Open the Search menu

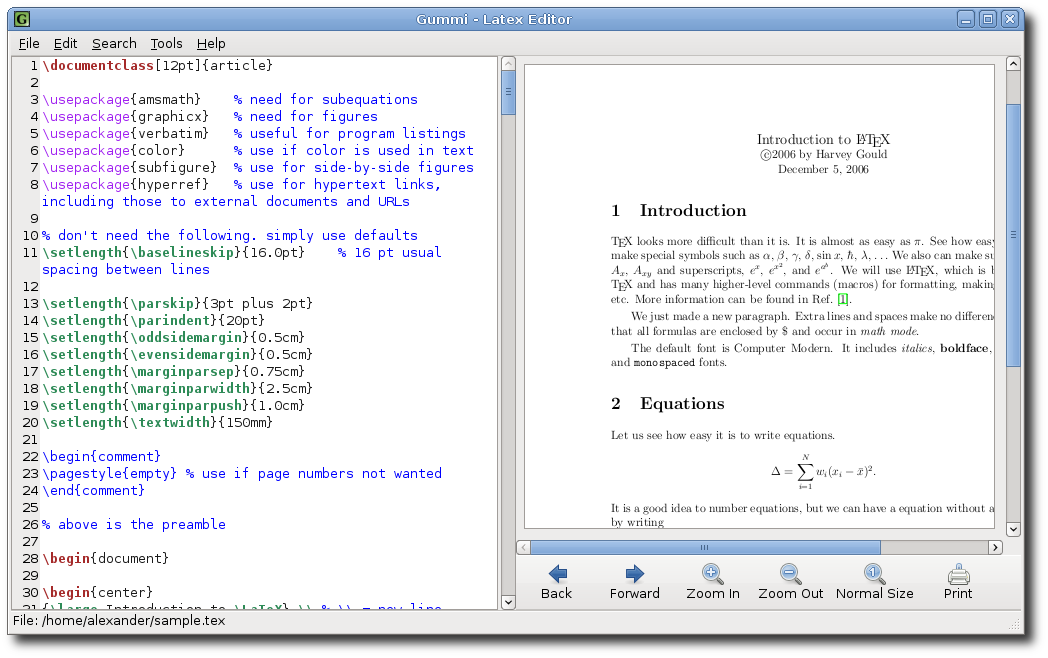pyautogui.click(x=114, y=43)
